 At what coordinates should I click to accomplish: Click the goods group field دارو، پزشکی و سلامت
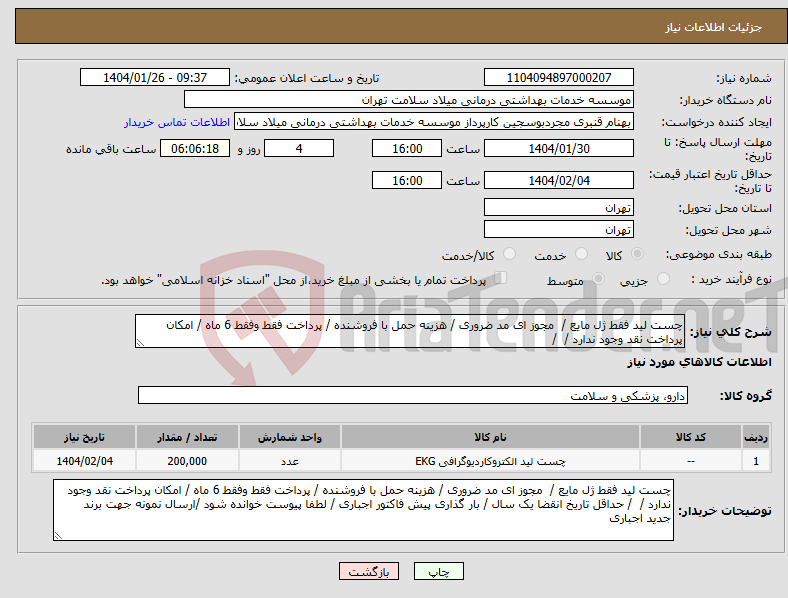[x=413, y=395]
